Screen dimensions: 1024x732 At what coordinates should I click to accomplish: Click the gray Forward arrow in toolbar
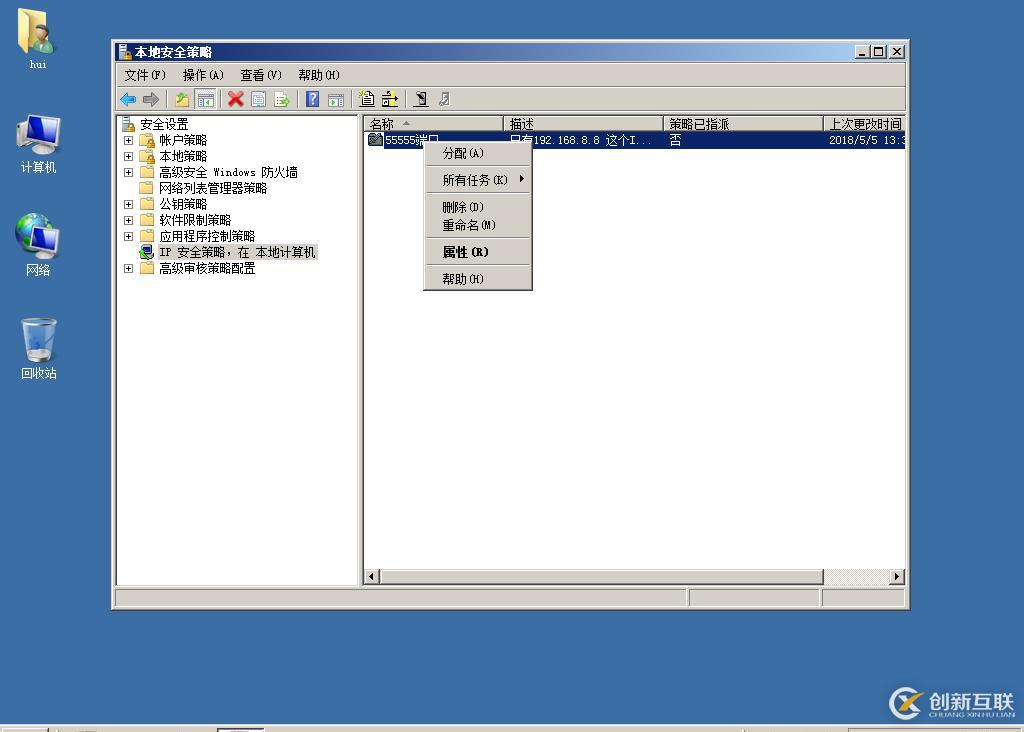(151, 99)
